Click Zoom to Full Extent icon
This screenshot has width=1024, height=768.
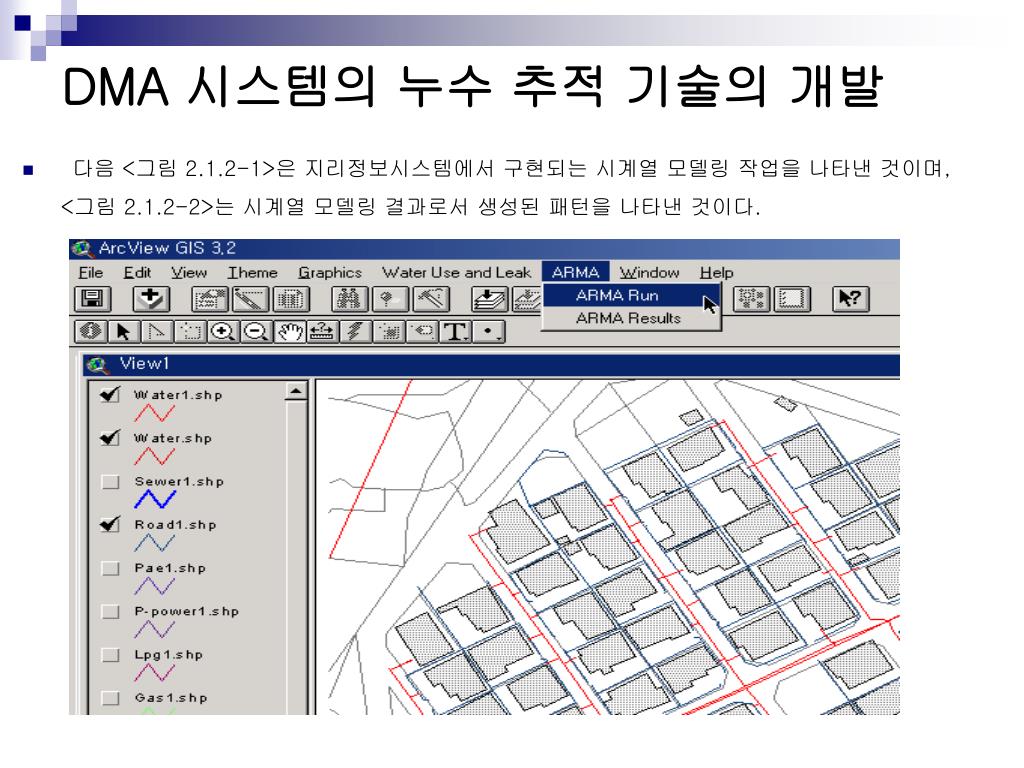490,299
